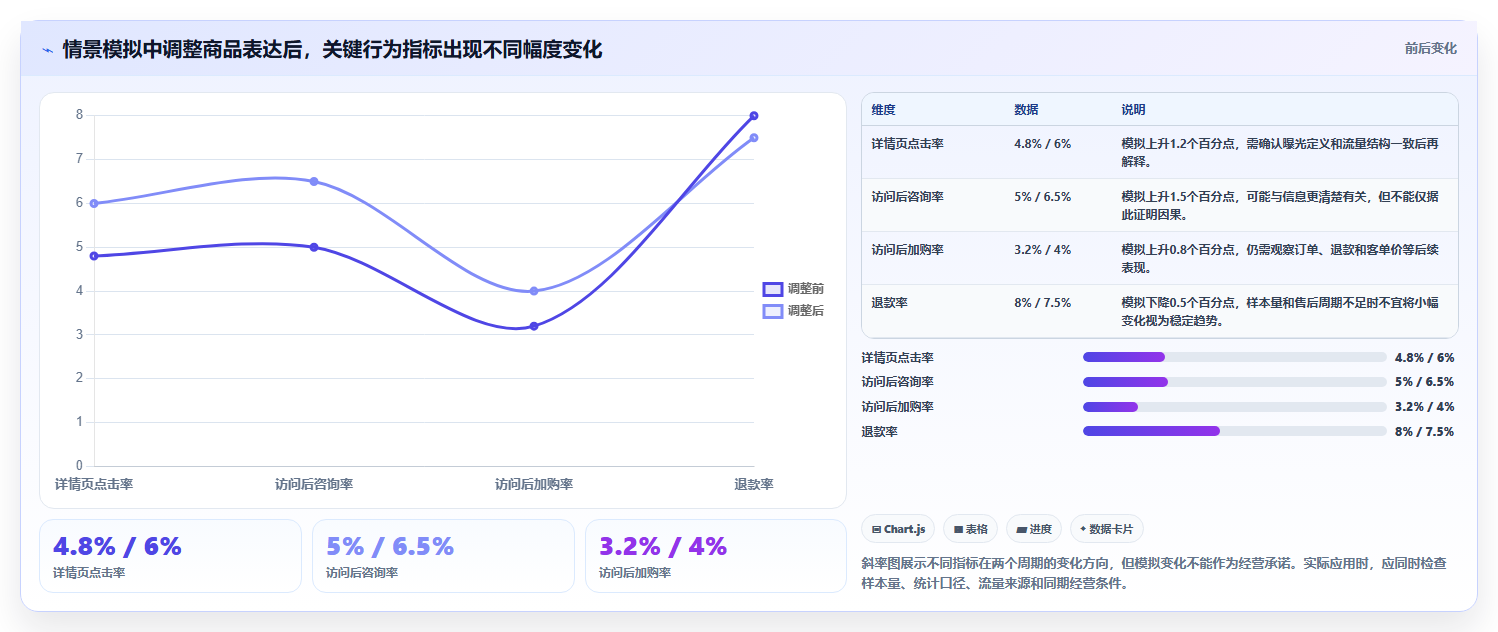Click the 访问后咨询率 progress bar
This screenshot has width=1498, height=632.
click(x=1234, y=382)
